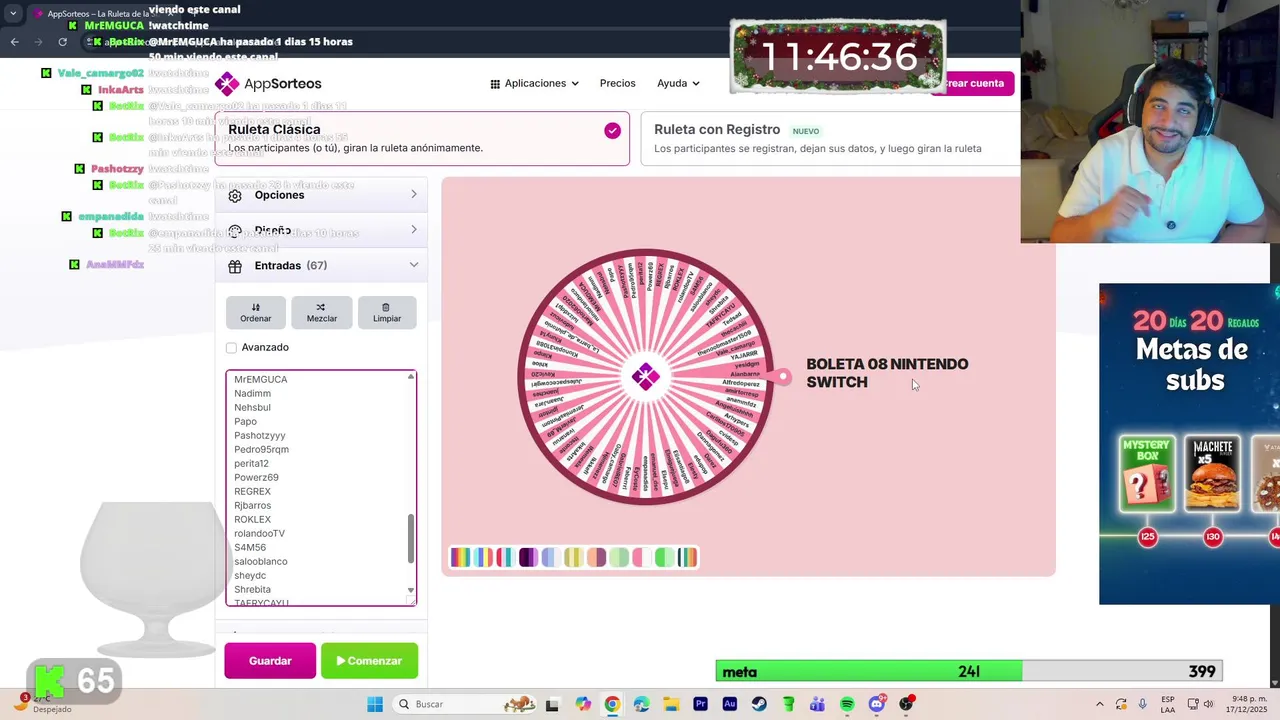Open the clock showing 9:48 p. m.

click(1249, 704)
